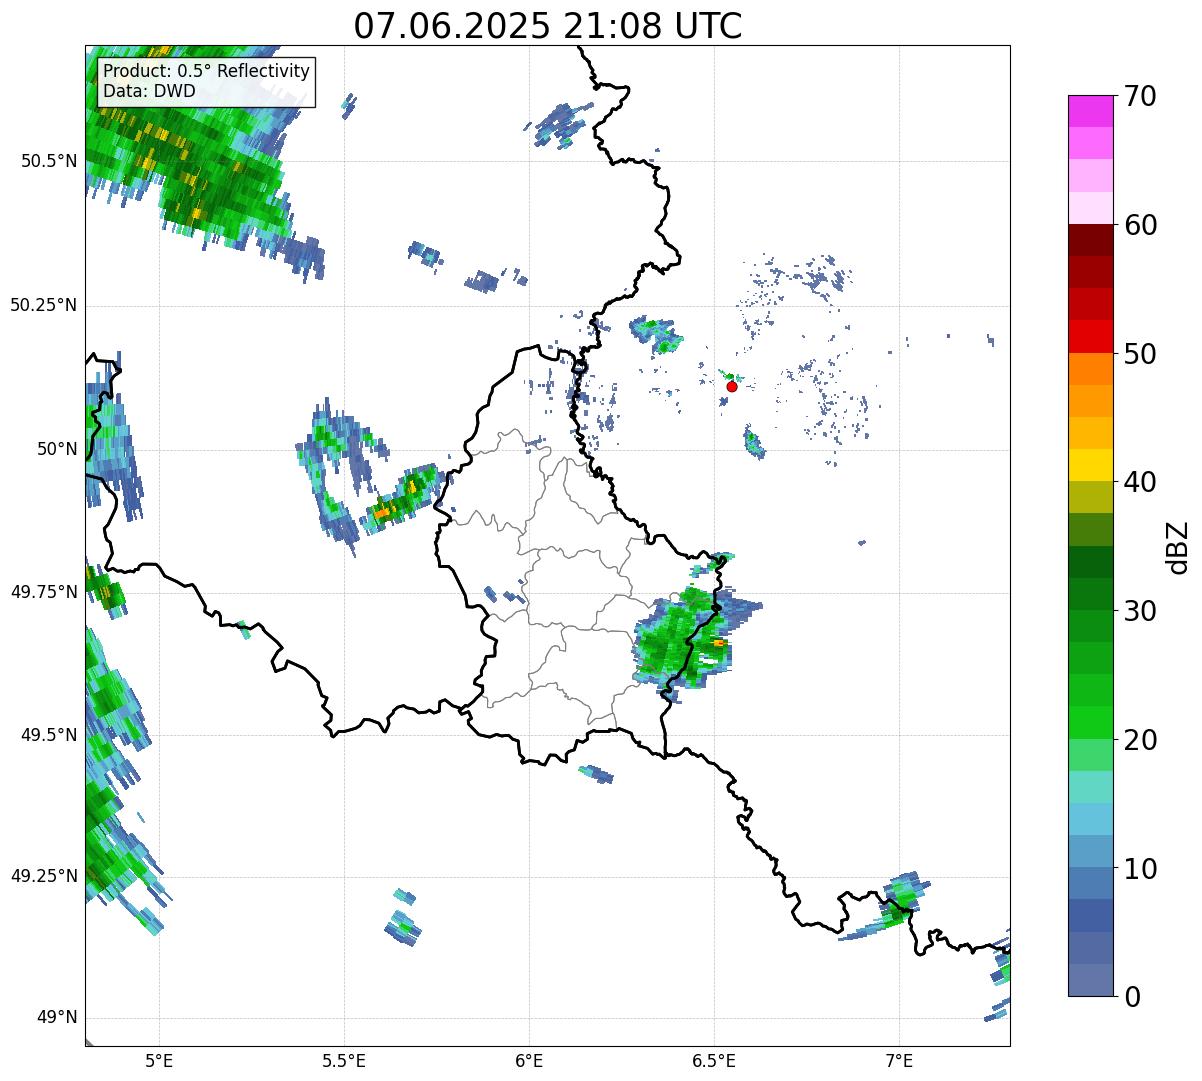Click the light cyan colorbar segment above 10

[1091, 819]
